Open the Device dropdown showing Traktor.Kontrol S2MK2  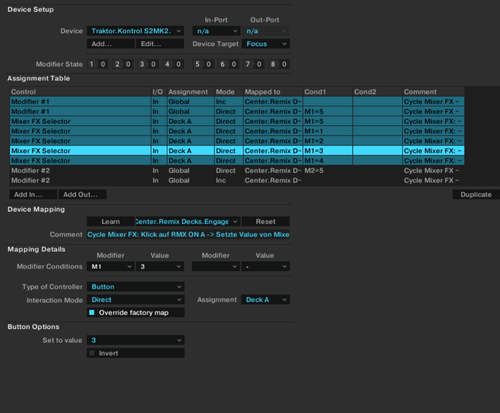135,31
